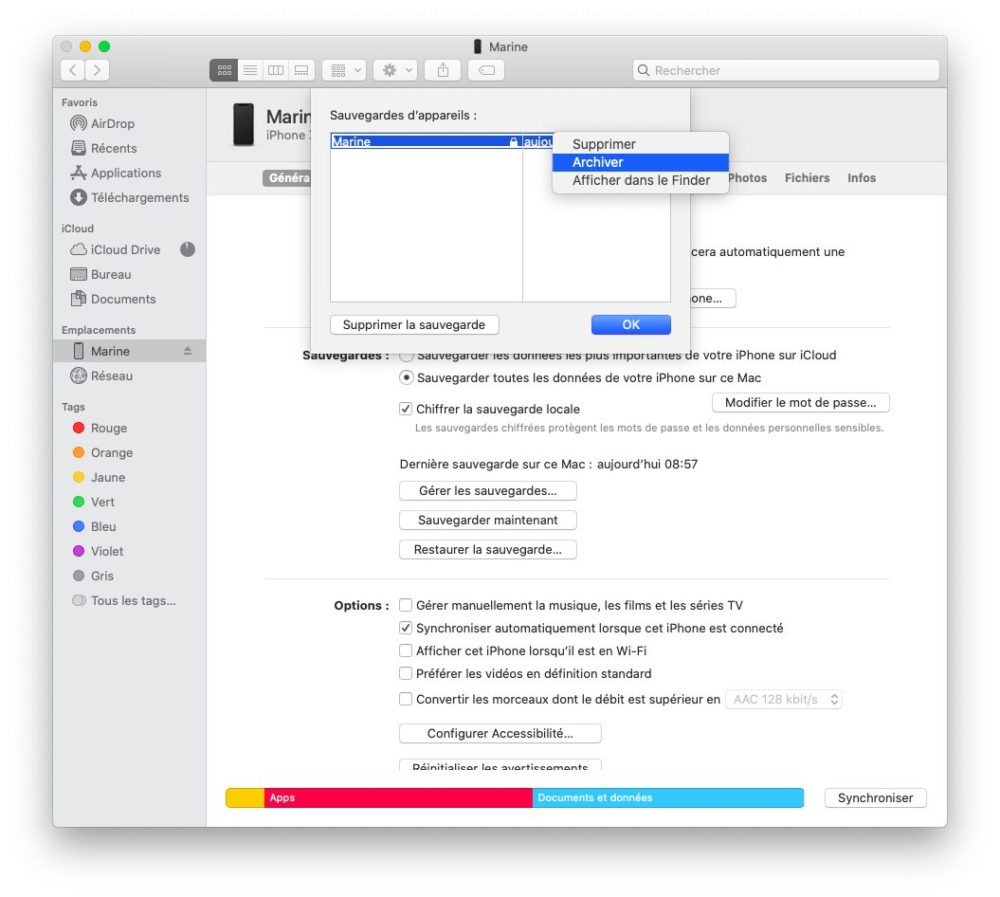Image resolution: width=1000 pixels, height=897 pixels.
Task: Click the Share toolbar icon
Action: click(443, 70)
